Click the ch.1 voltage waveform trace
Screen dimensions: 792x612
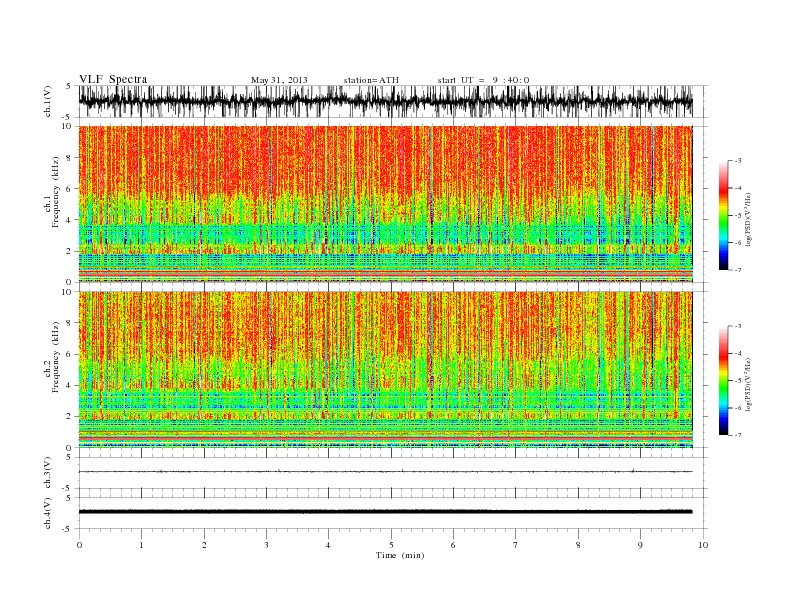(385, 101)
